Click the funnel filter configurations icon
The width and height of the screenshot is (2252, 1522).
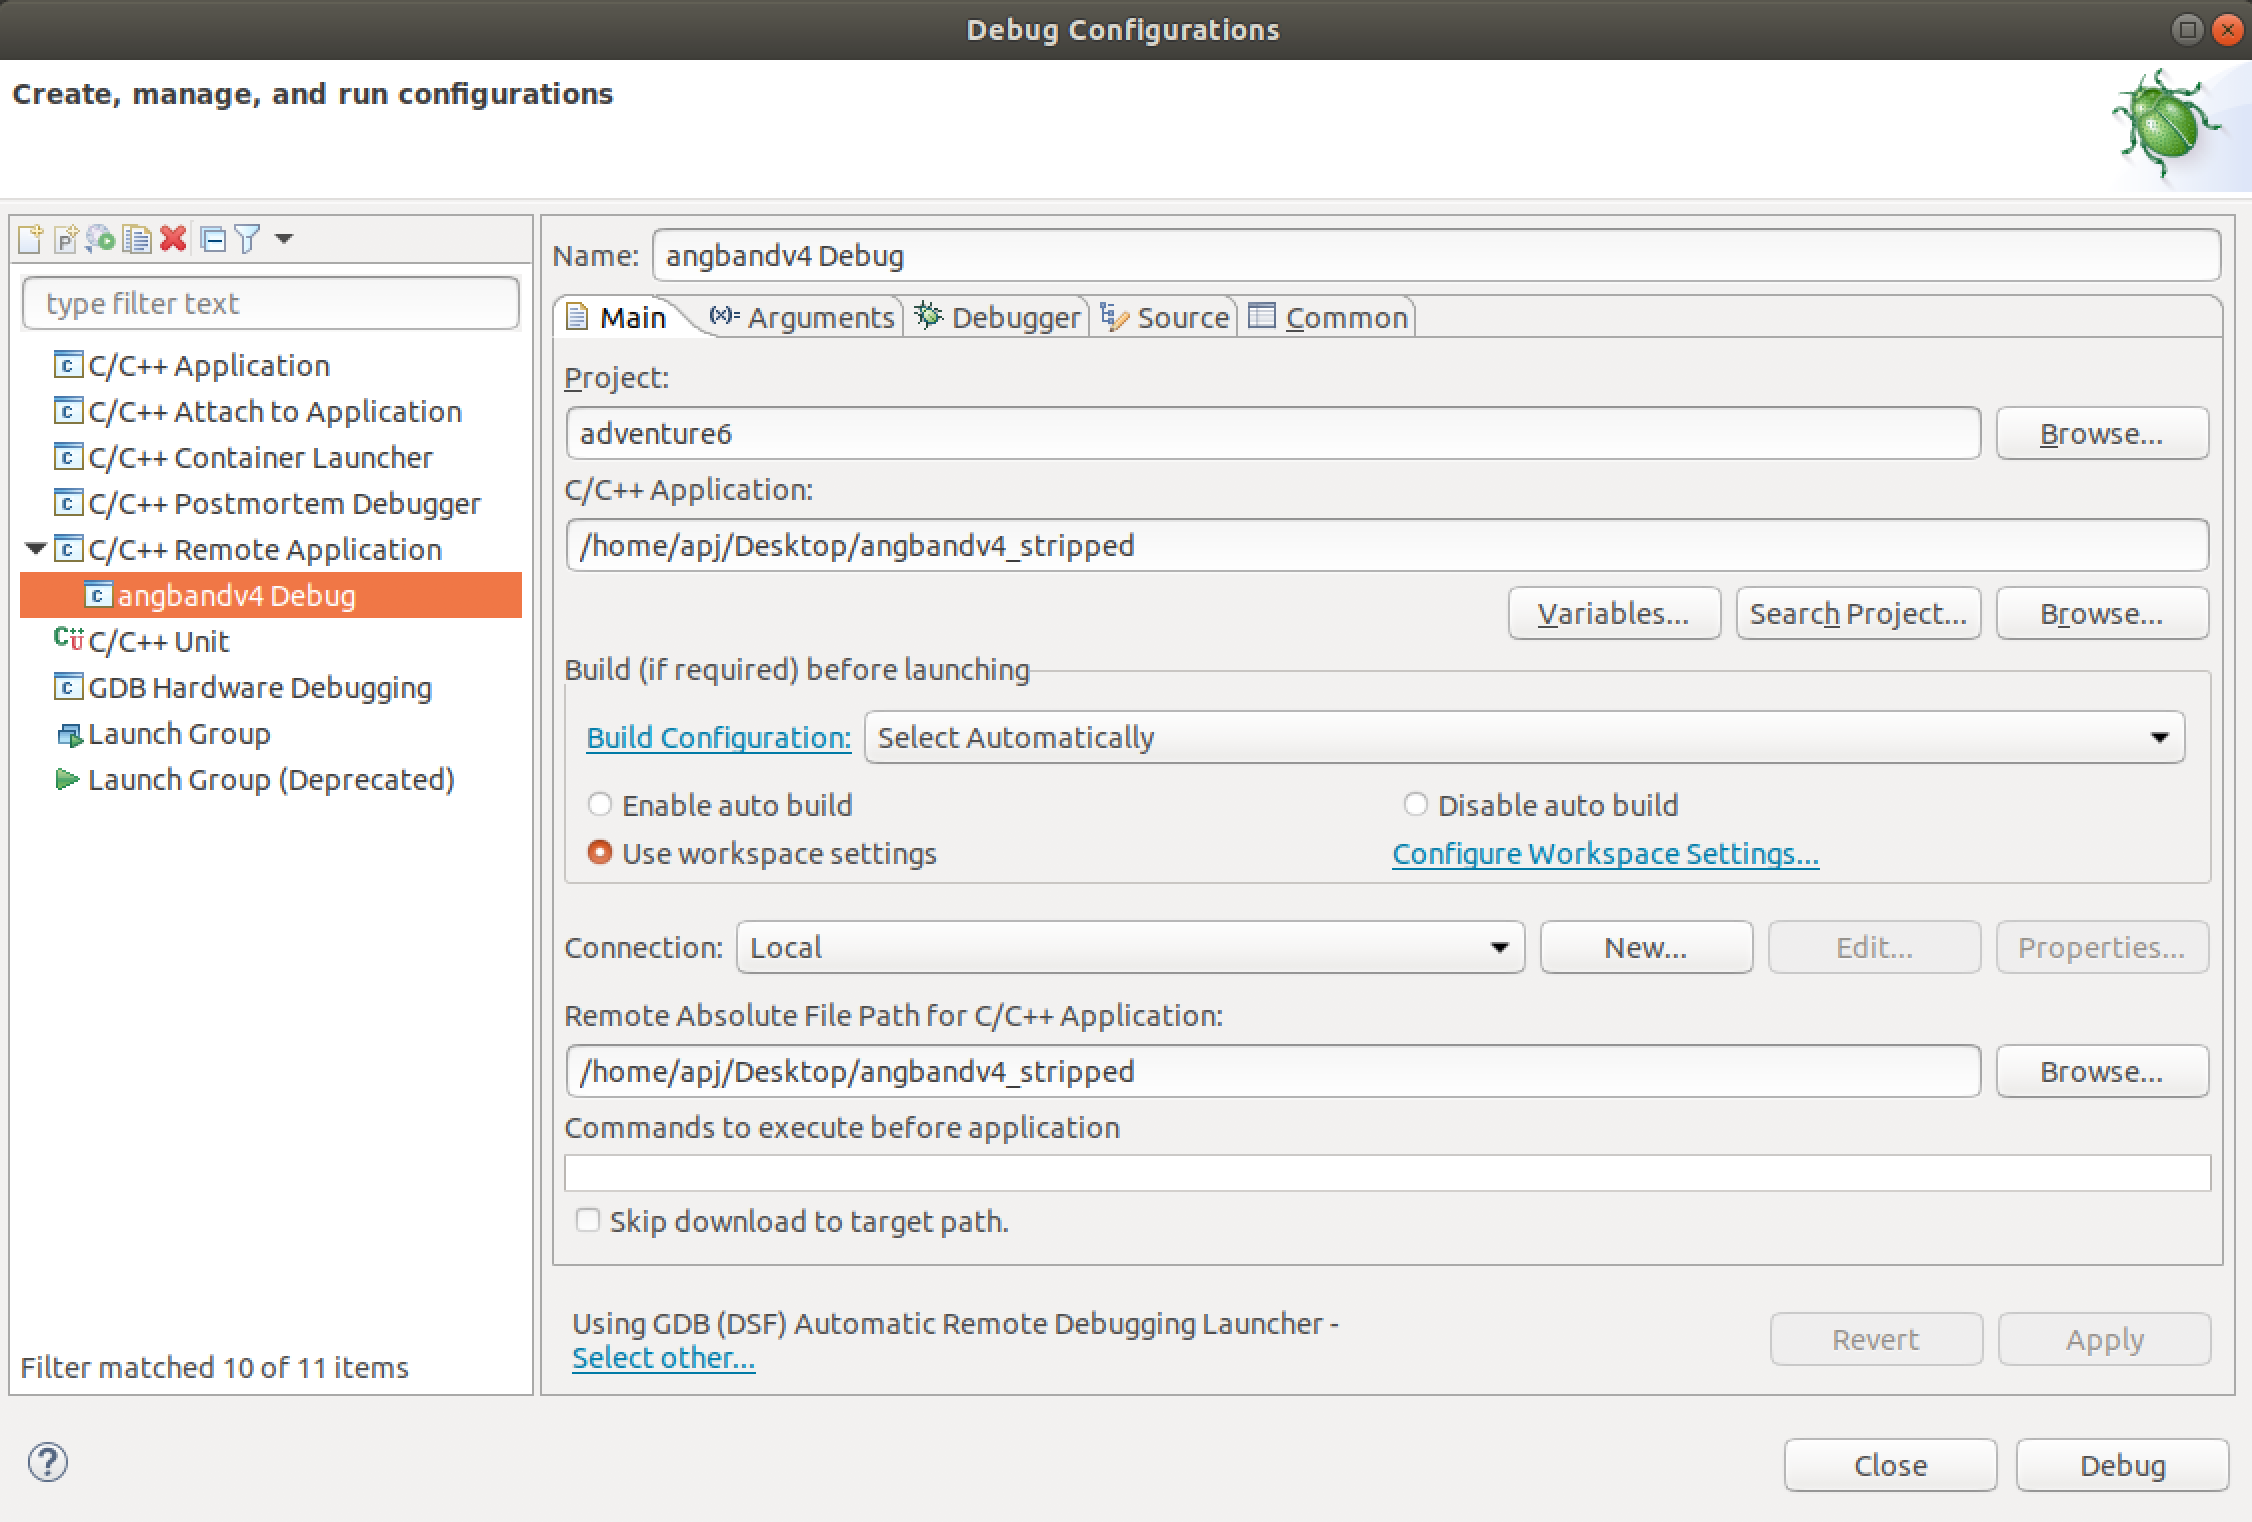click(247, 239)
